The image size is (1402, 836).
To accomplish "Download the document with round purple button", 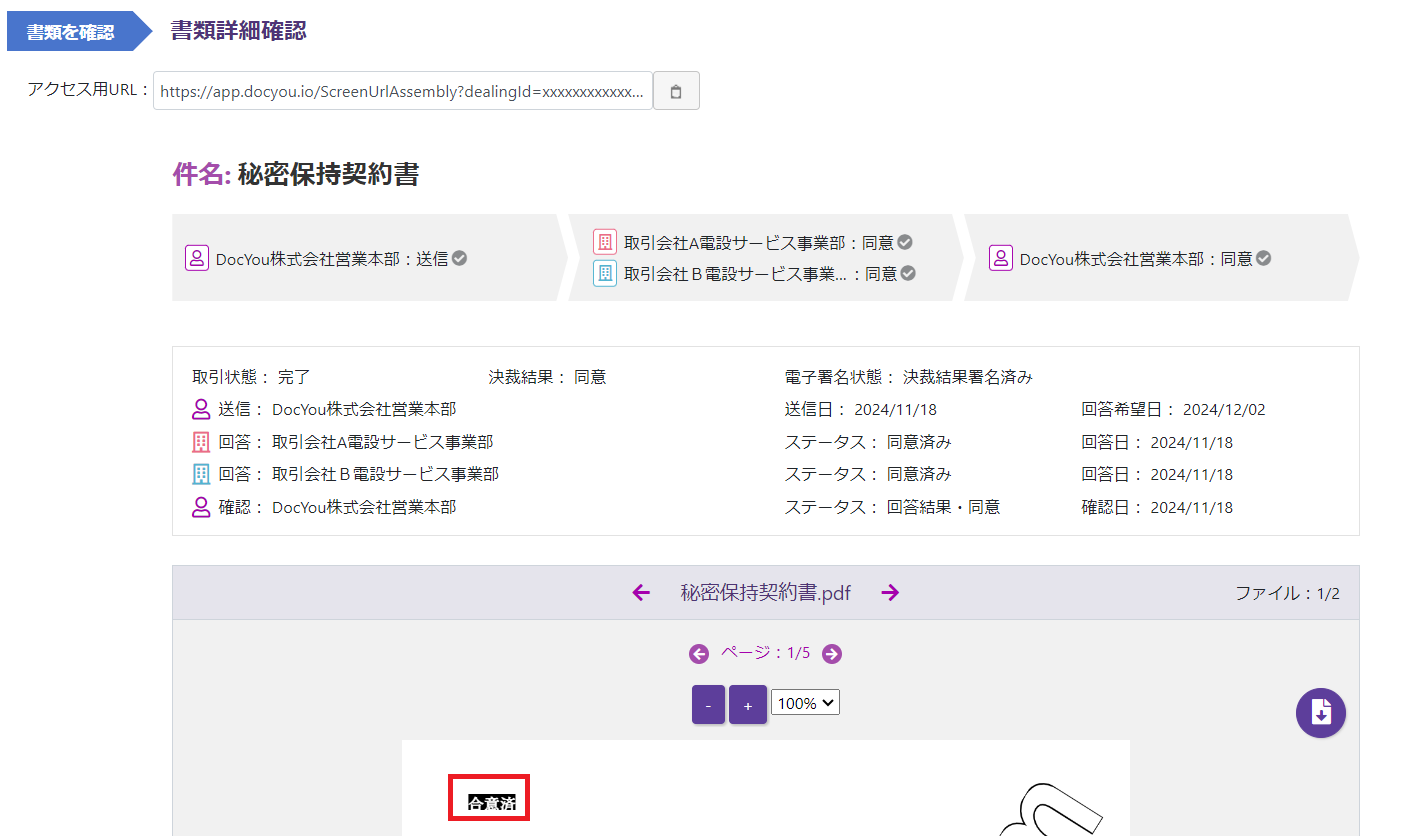I will coord(1320,713).
